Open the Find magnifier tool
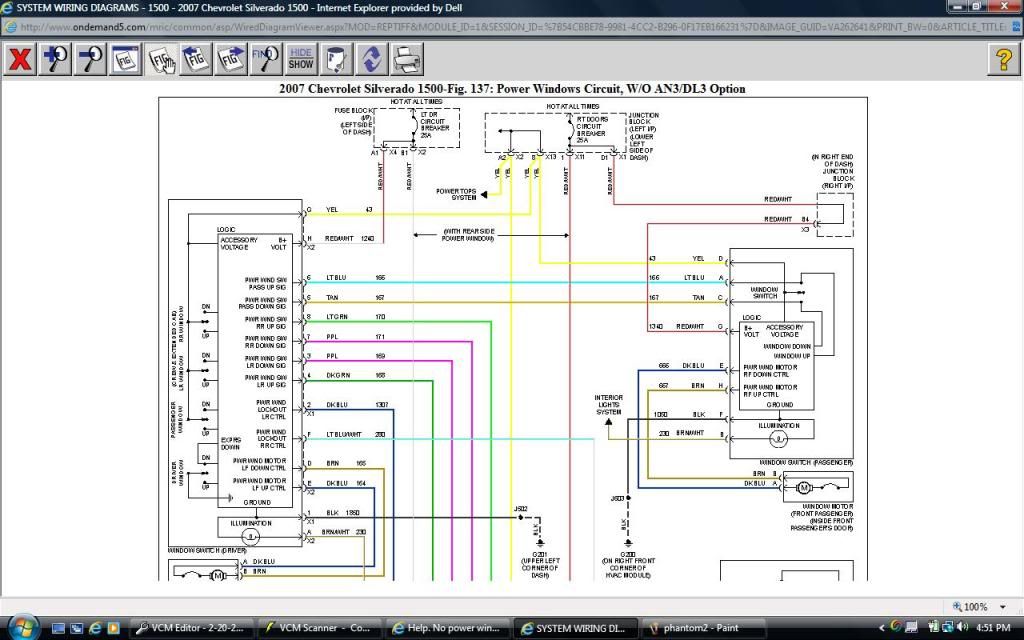1024x640 pixels. [266, 59]
